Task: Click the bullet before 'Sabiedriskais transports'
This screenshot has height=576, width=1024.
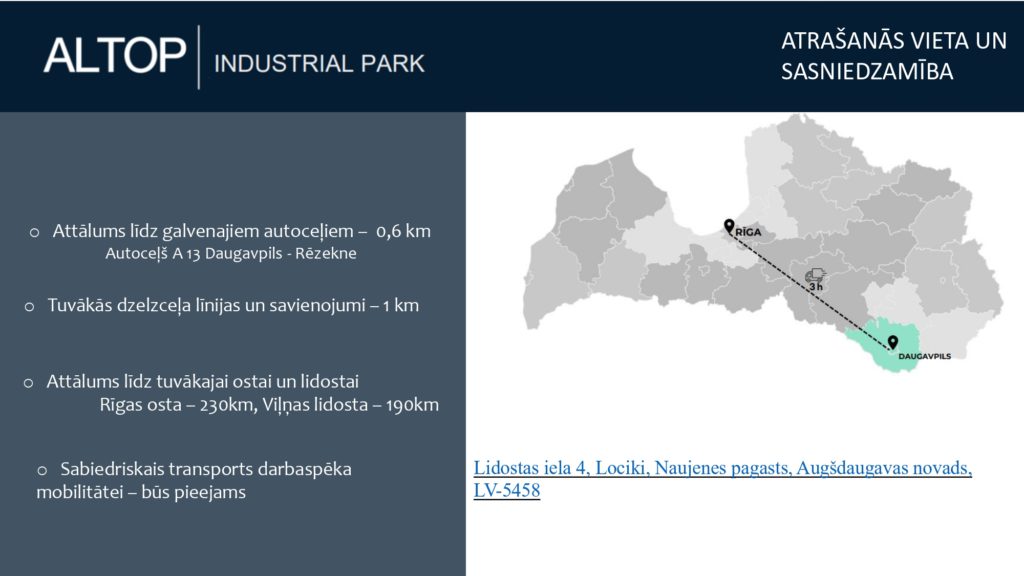Action: click(x=42, y=469)
